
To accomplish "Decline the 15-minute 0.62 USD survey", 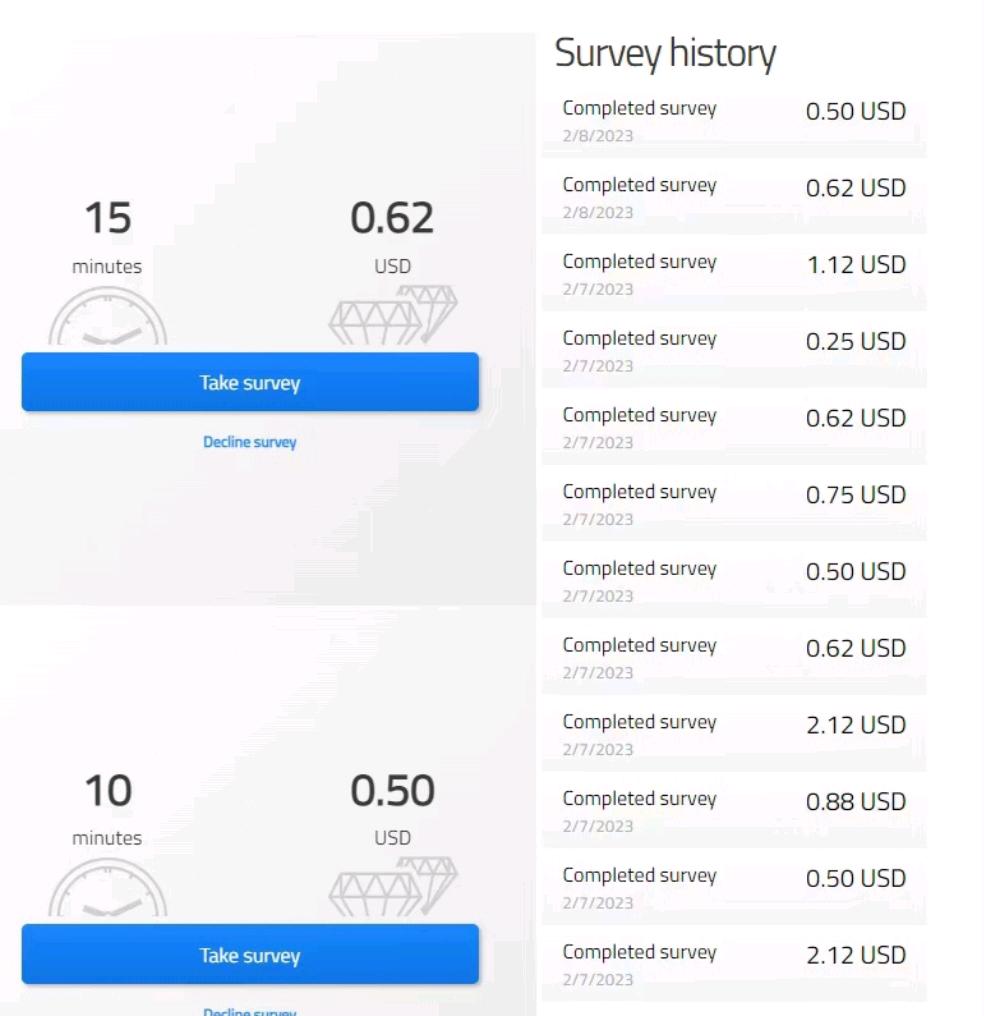I will [x=250, y=442].
